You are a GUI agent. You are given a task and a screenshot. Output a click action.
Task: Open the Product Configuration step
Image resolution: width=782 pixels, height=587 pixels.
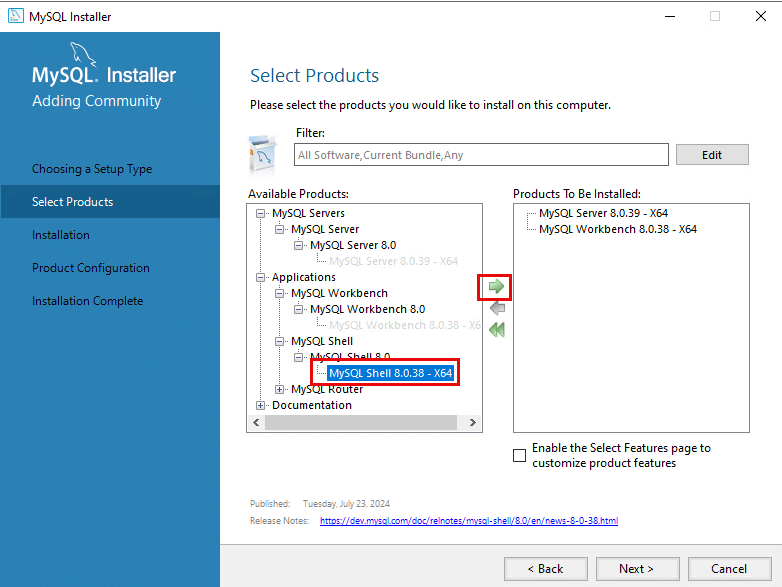[x=91, y=268]
